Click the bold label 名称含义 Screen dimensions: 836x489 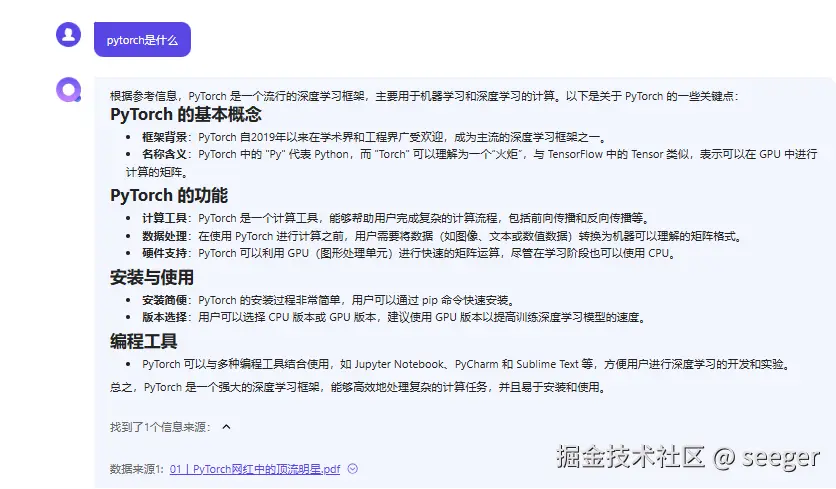pyautogui.click(x=165, y=154)
